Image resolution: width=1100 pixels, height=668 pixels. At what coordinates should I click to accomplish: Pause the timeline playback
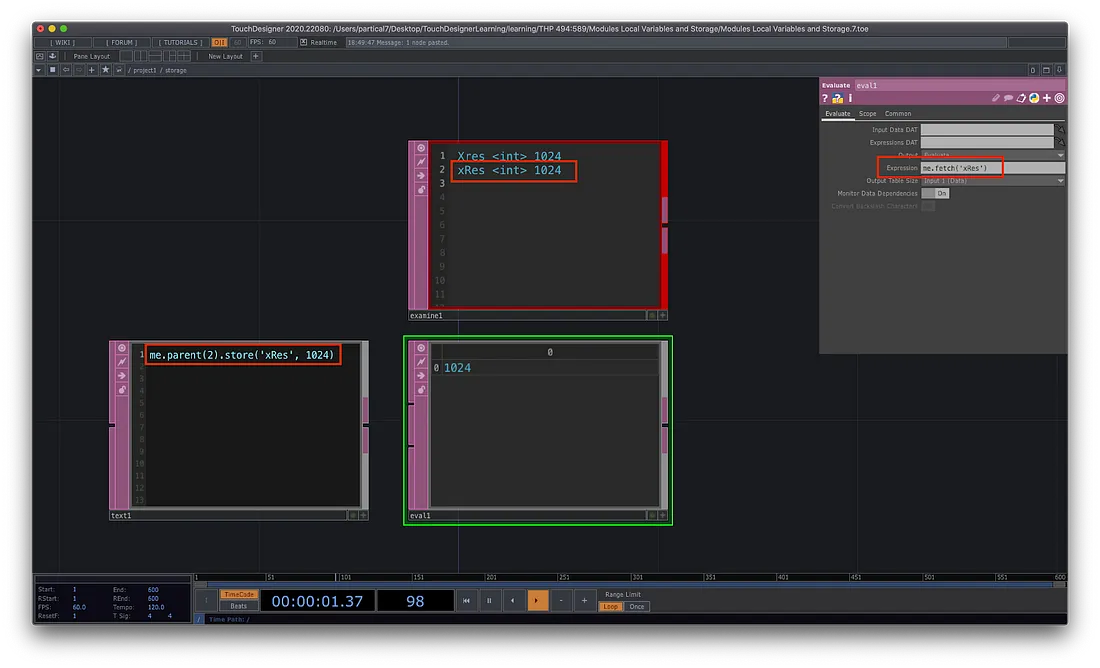coord(490,601)
